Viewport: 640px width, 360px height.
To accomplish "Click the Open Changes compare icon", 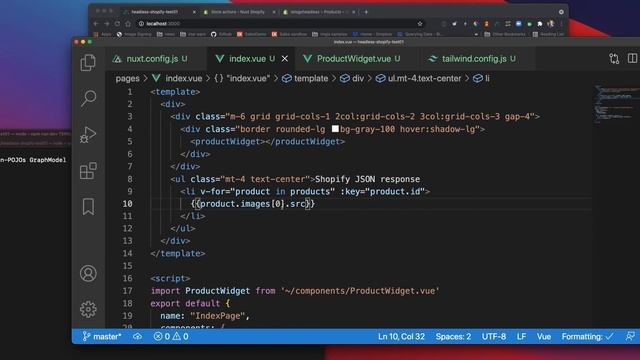I will pos(614,59).
